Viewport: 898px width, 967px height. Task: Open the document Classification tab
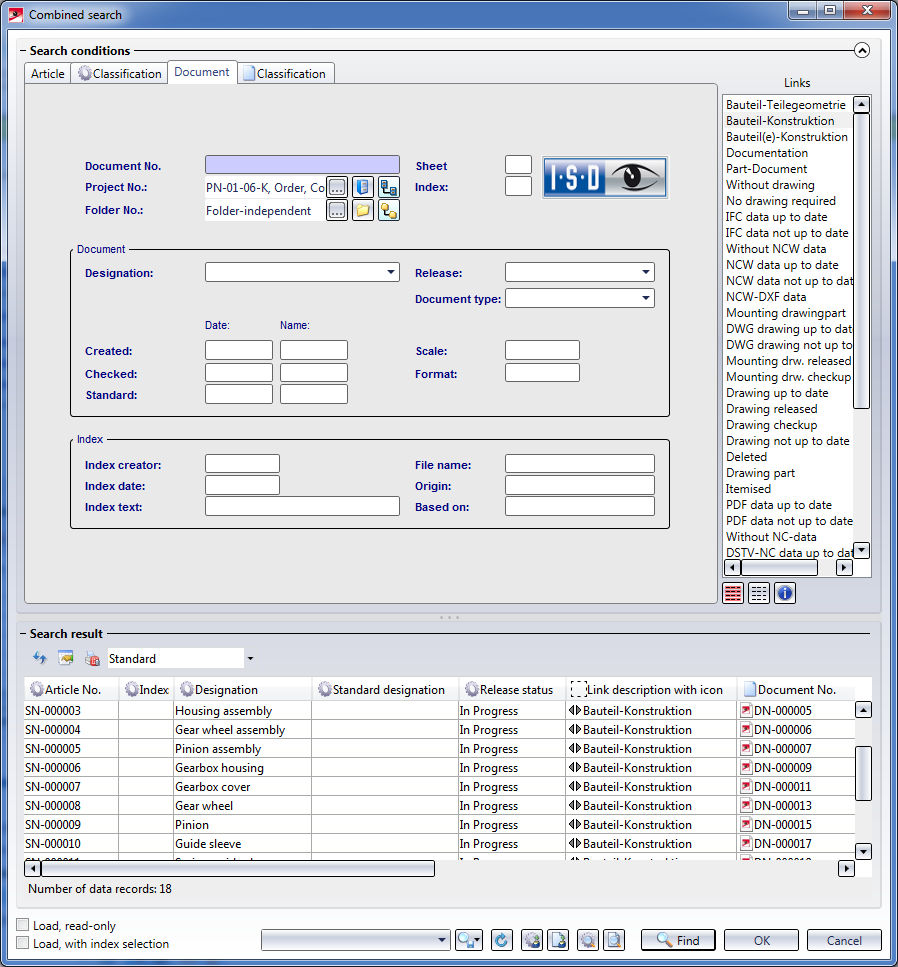tap(285, 74)
